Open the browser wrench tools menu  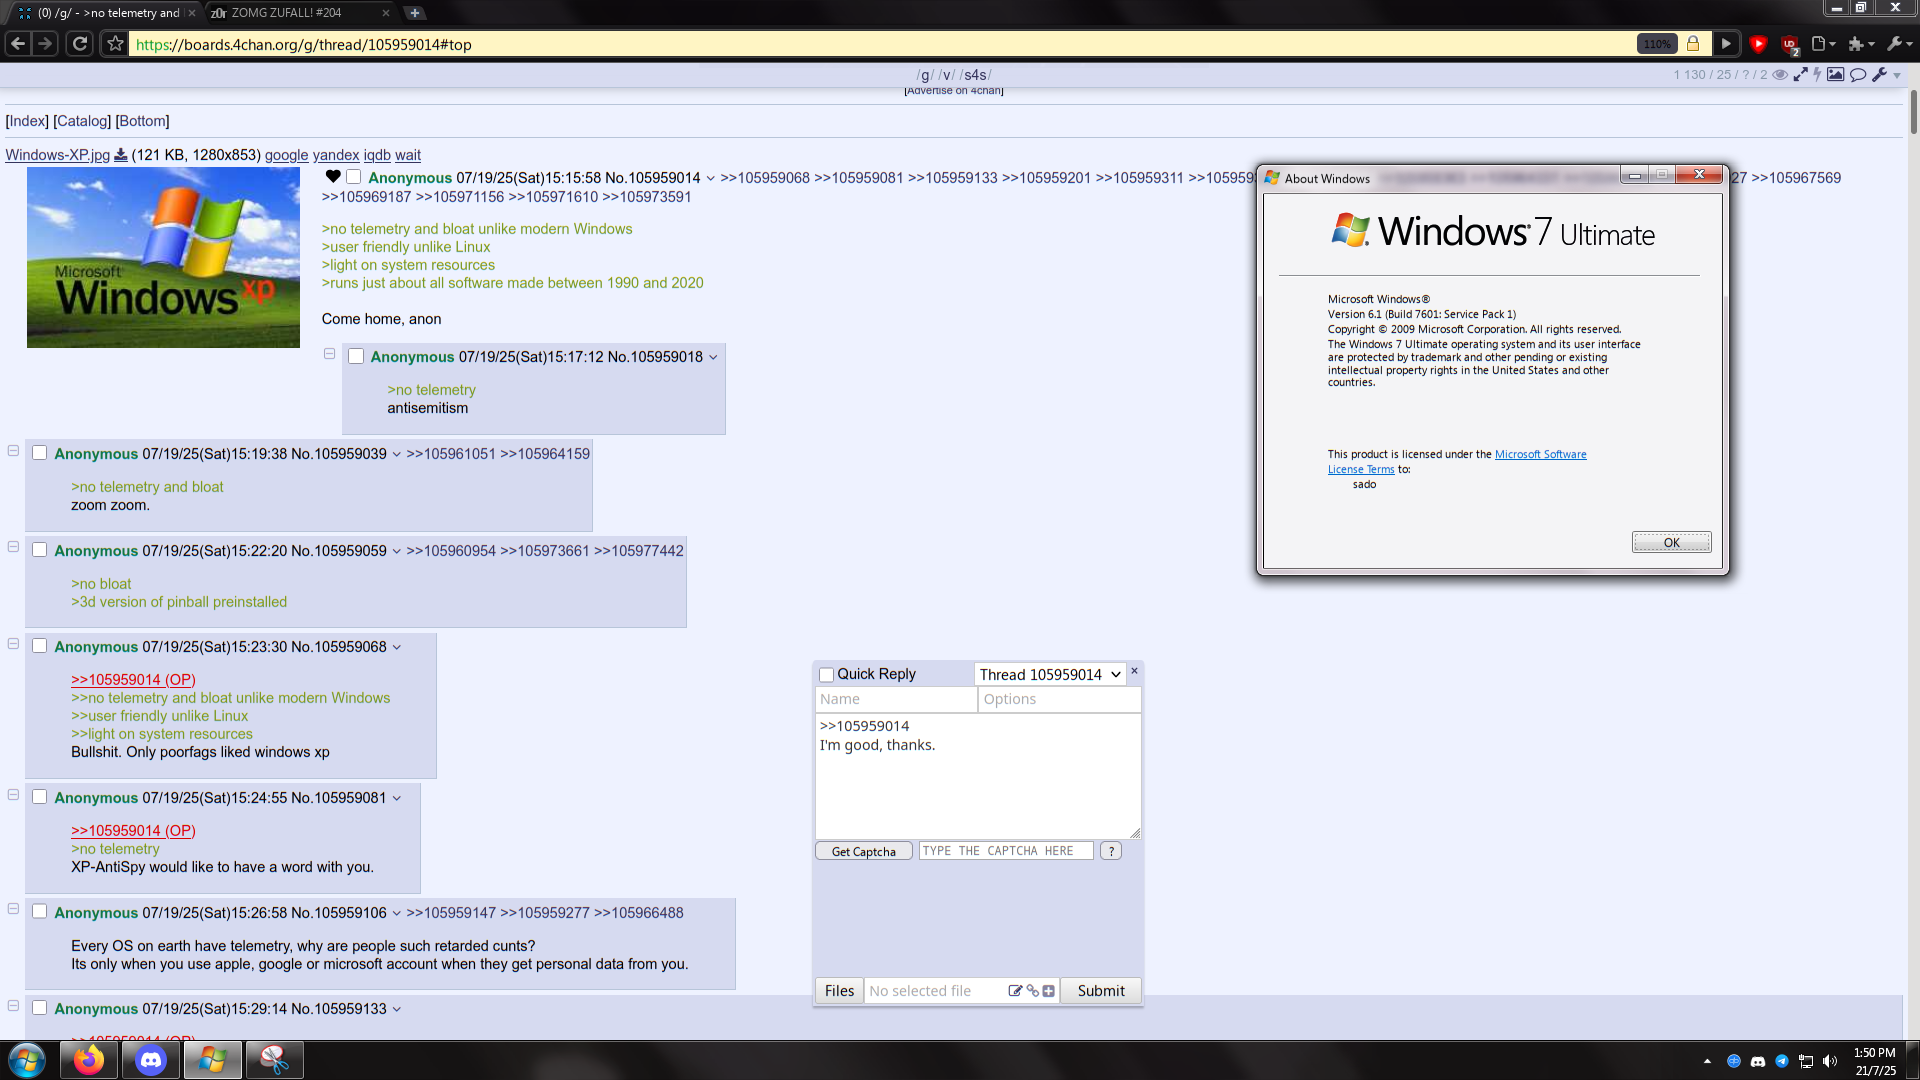coord(1898,44)
